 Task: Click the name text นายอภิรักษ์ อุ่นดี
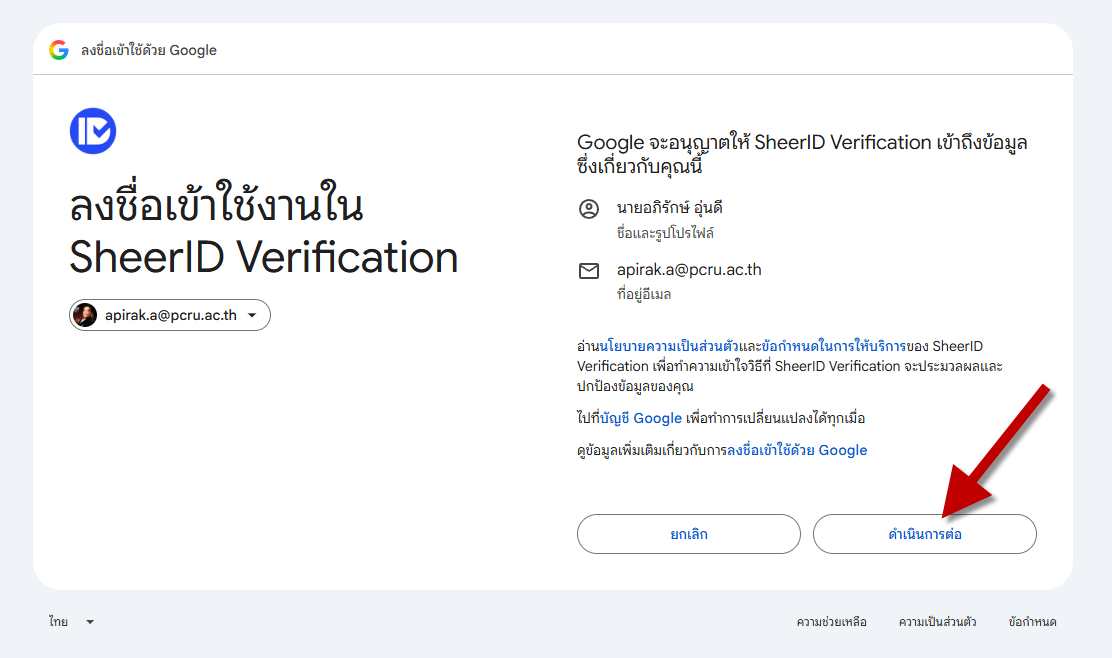669,208
